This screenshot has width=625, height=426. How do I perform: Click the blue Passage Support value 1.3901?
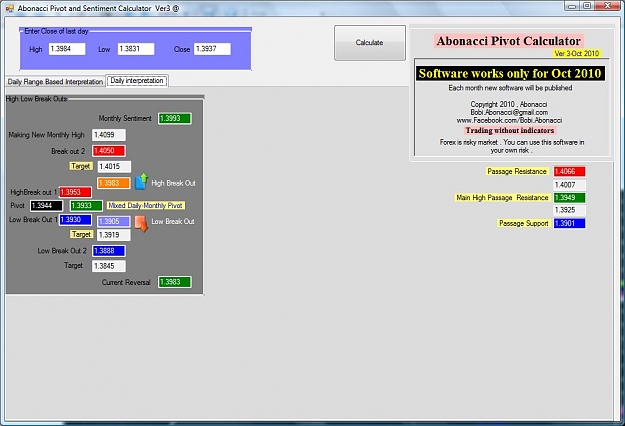570,223
